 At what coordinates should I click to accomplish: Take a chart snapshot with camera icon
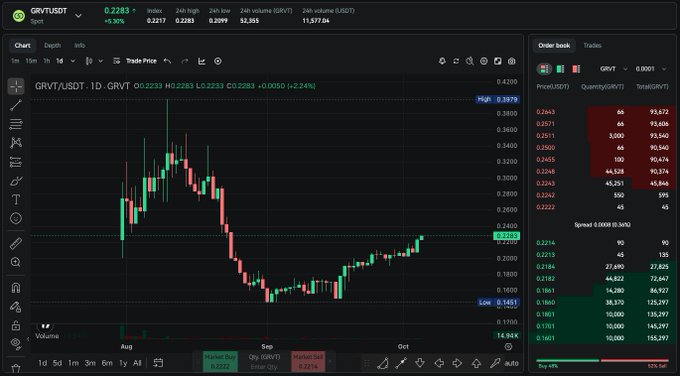512,61
